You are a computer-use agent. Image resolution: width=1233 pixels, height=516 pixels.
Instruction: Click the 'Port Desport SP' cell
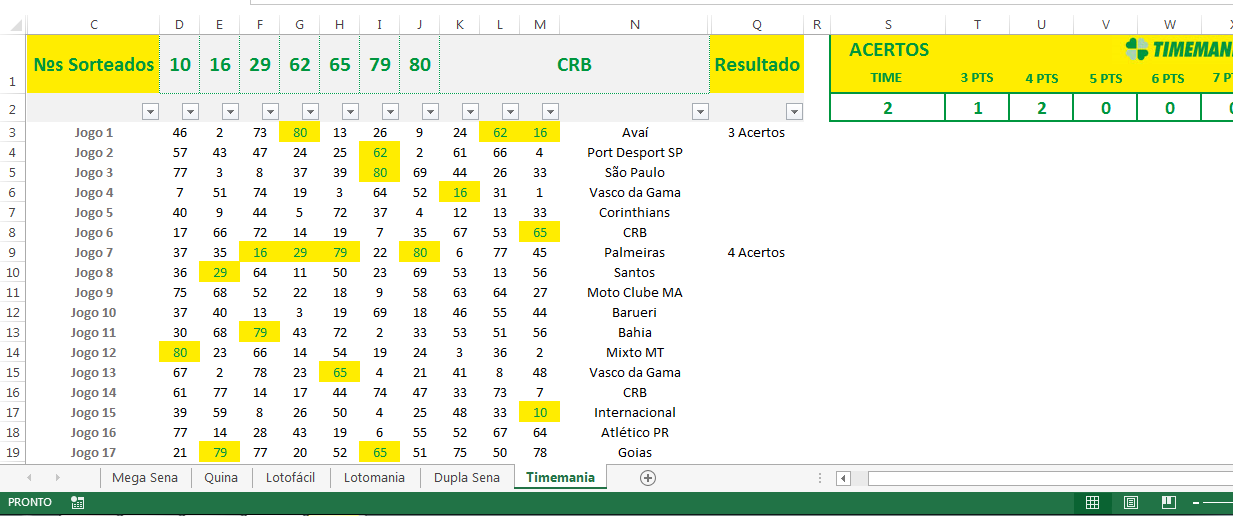[x=635, y=152]
